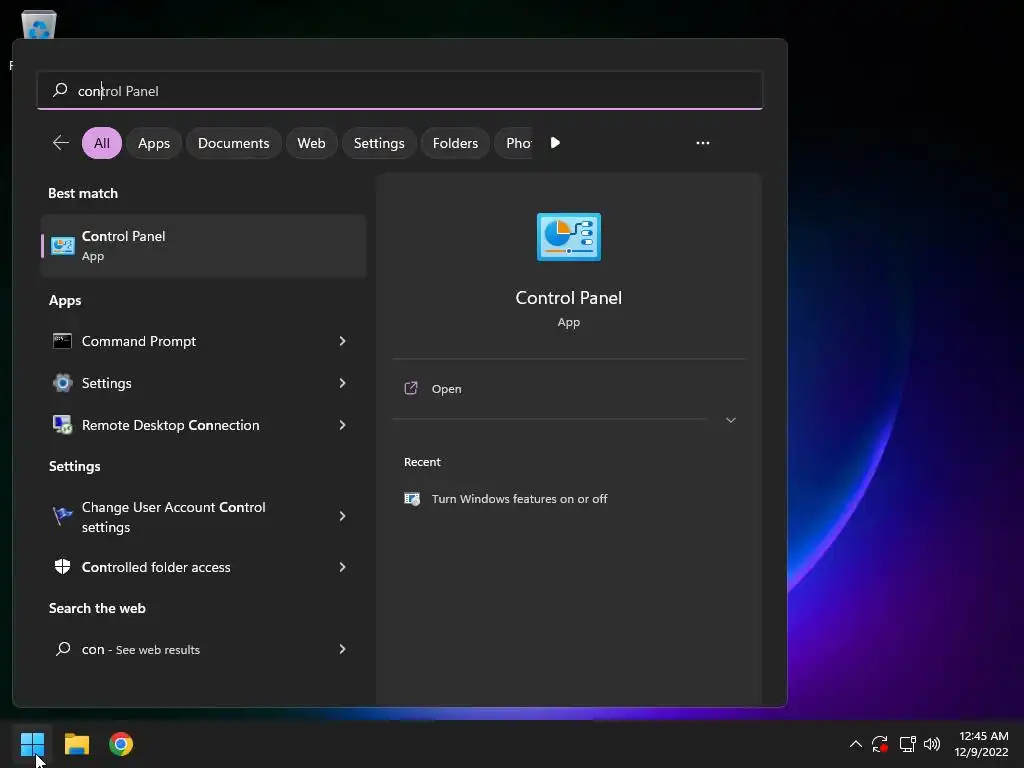Screen dimensions: 1024x768
Task: Click the Command Prompt icon
Action: tap(62, 341)
